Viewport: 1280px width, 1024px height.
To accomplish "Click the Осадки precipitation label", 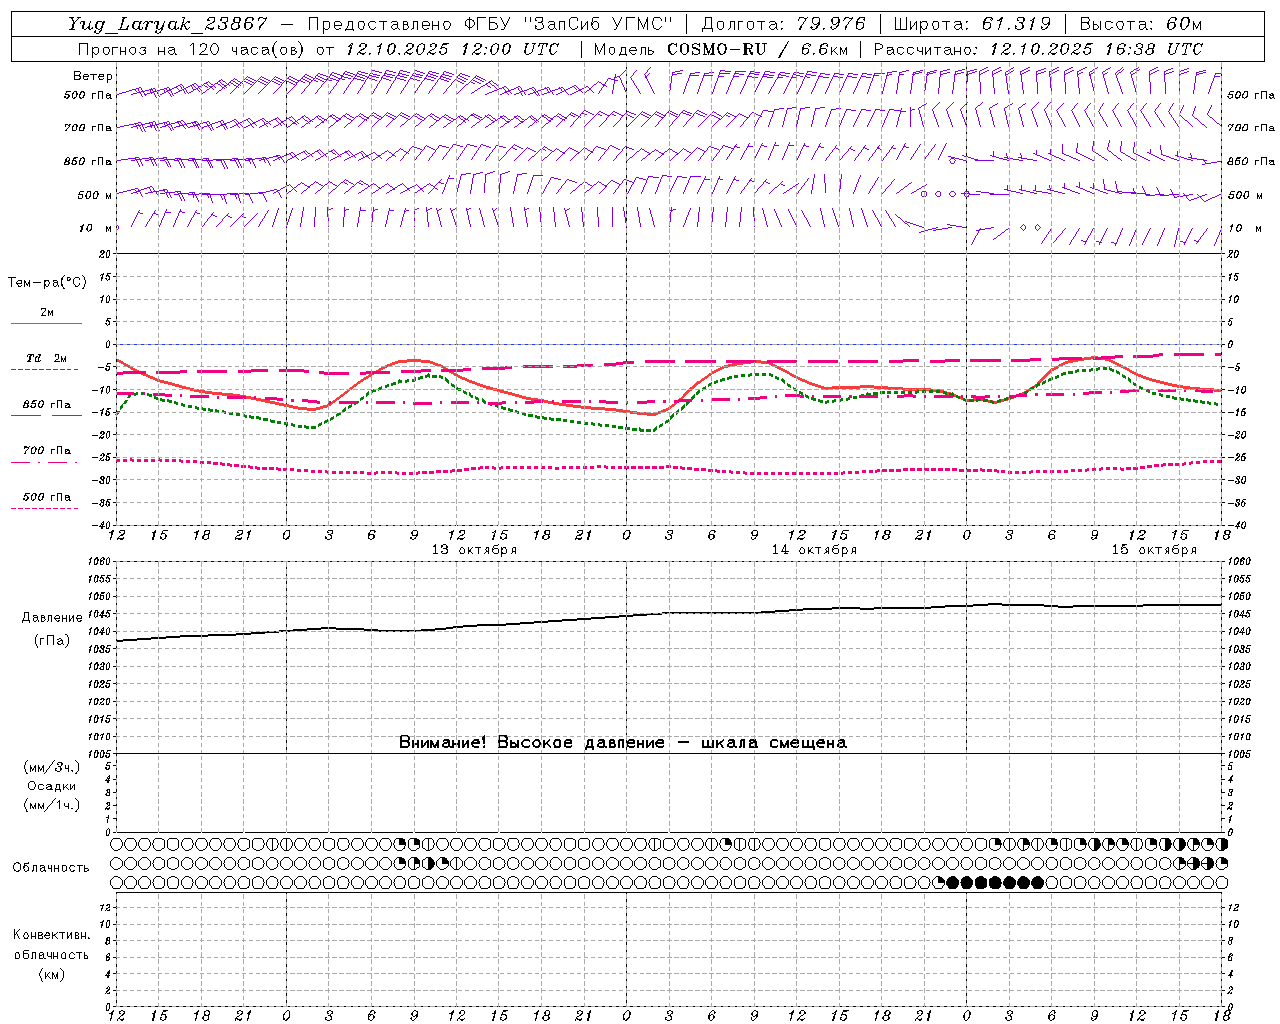I will tap(52, 786).
